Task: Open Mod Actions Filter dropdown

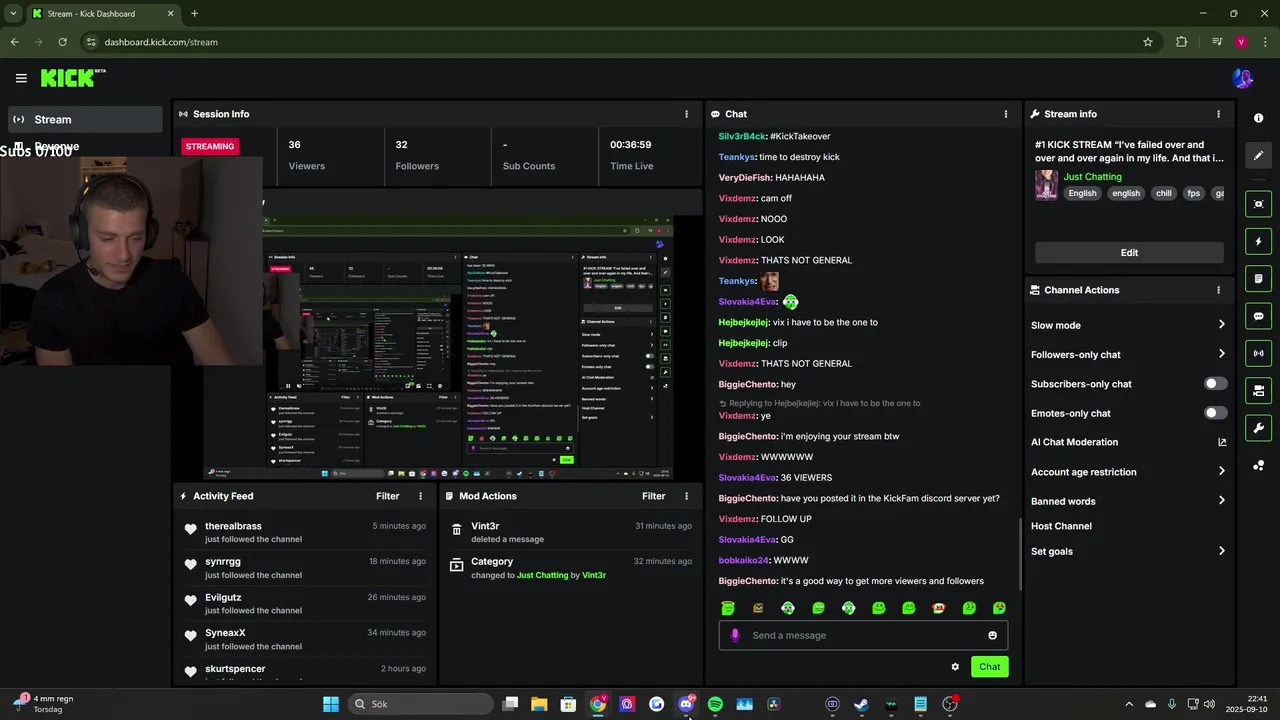Action: pyautogui.click(x=654, y=496)
